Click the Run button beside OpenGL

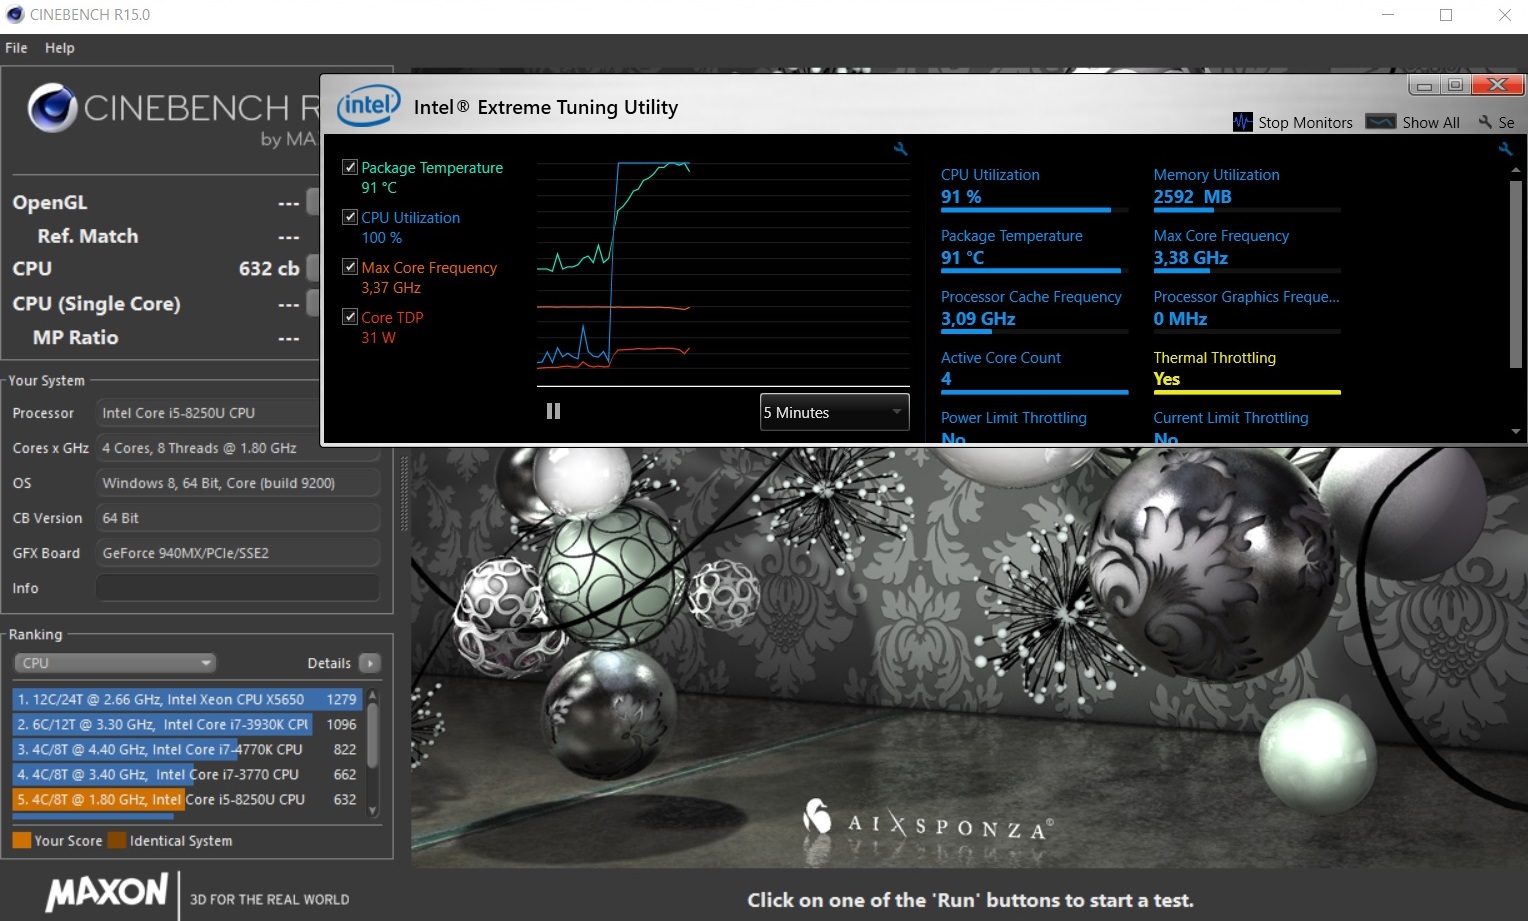[312, 202]
